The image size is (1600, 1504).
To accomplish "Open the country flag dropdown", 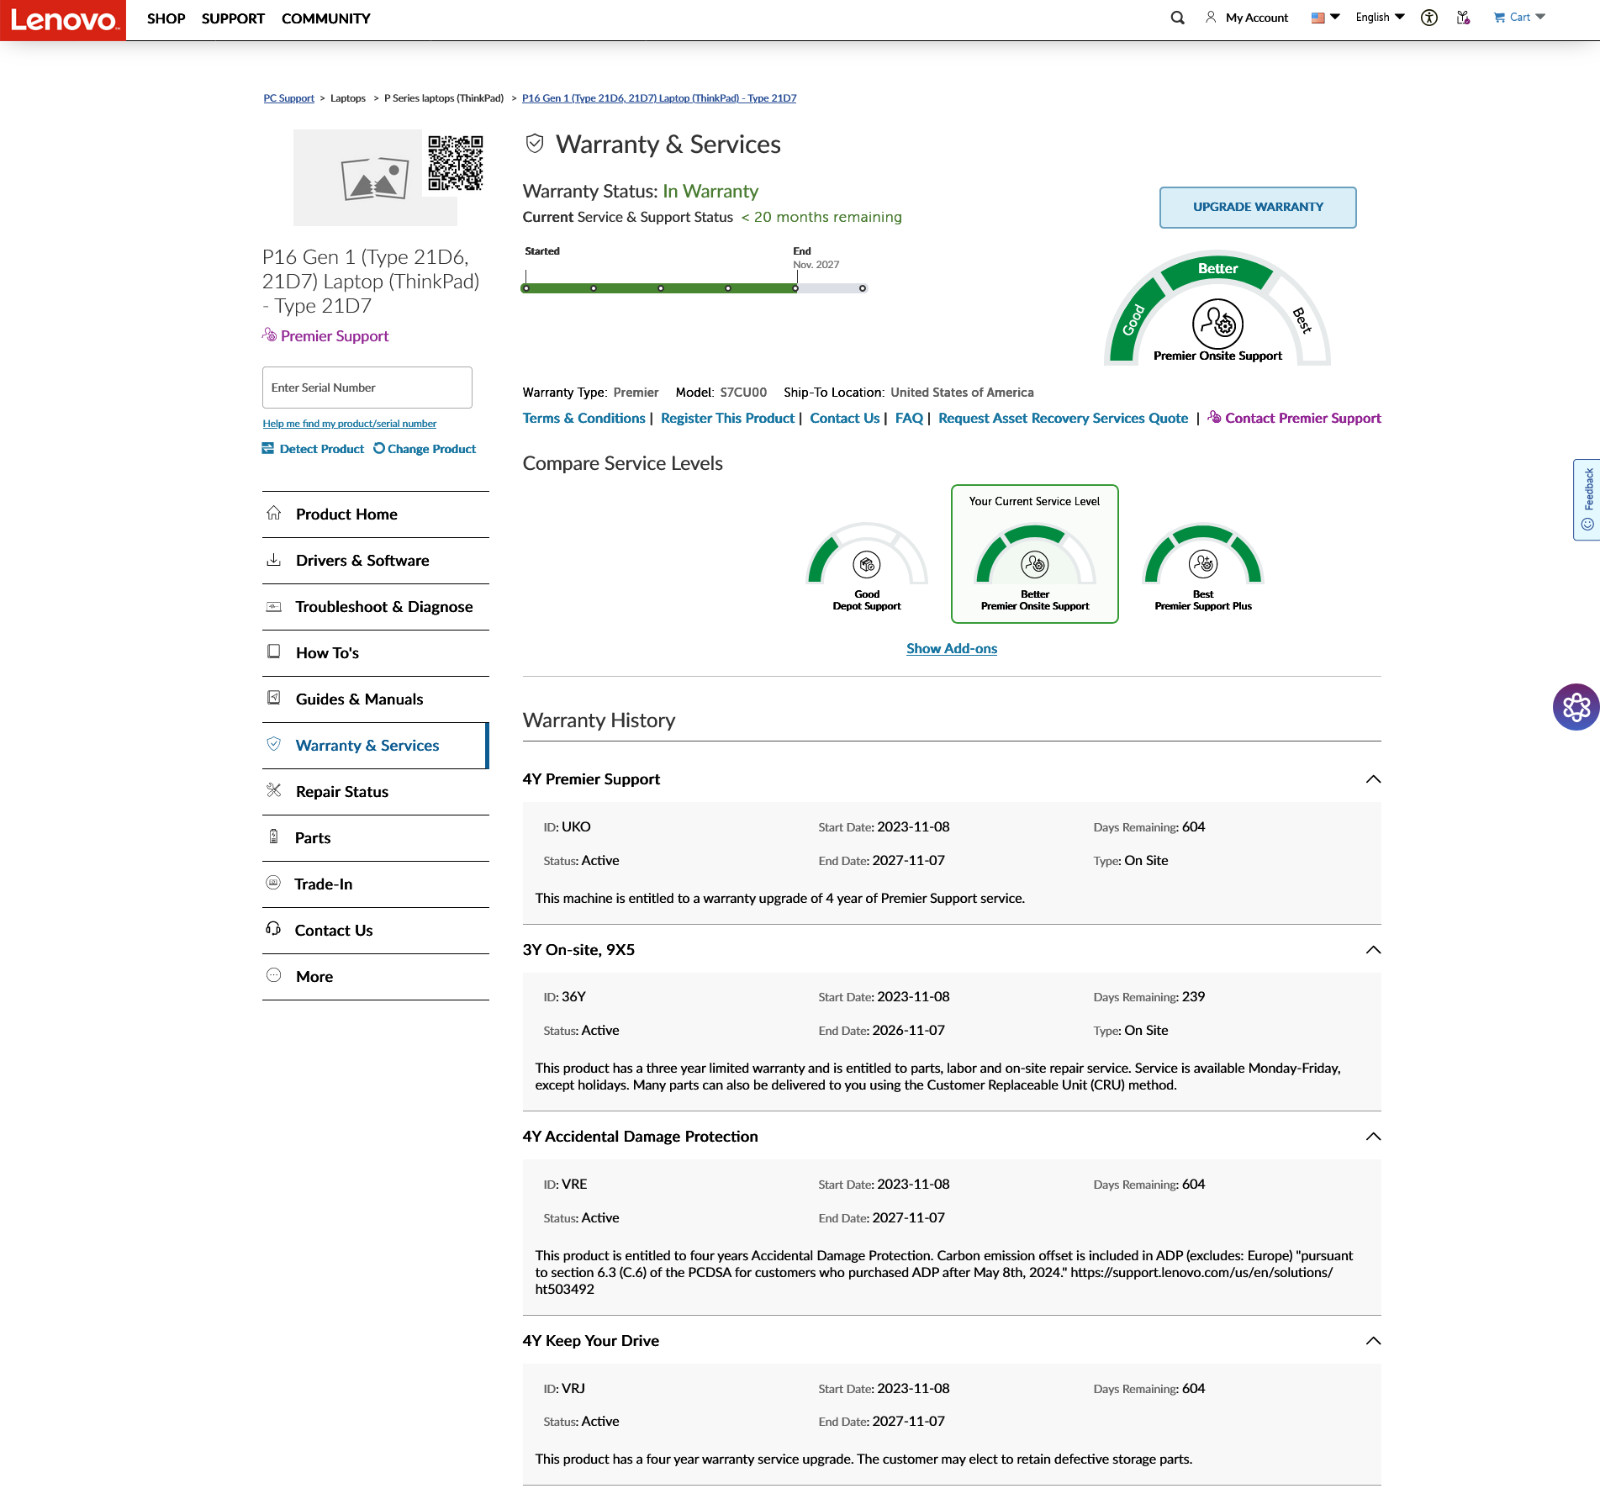I will [1325, 18].
